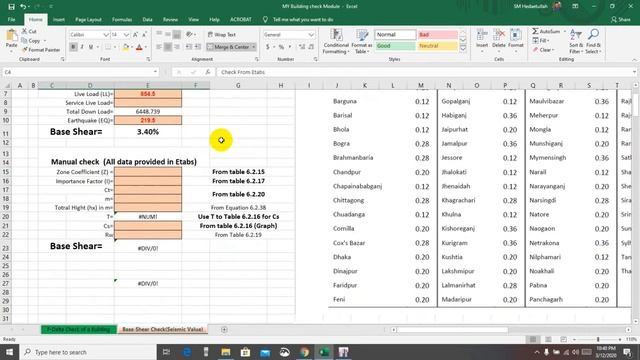Click the Format Painter brush
This screenshot has width=640, height=360.
point(24,50)
